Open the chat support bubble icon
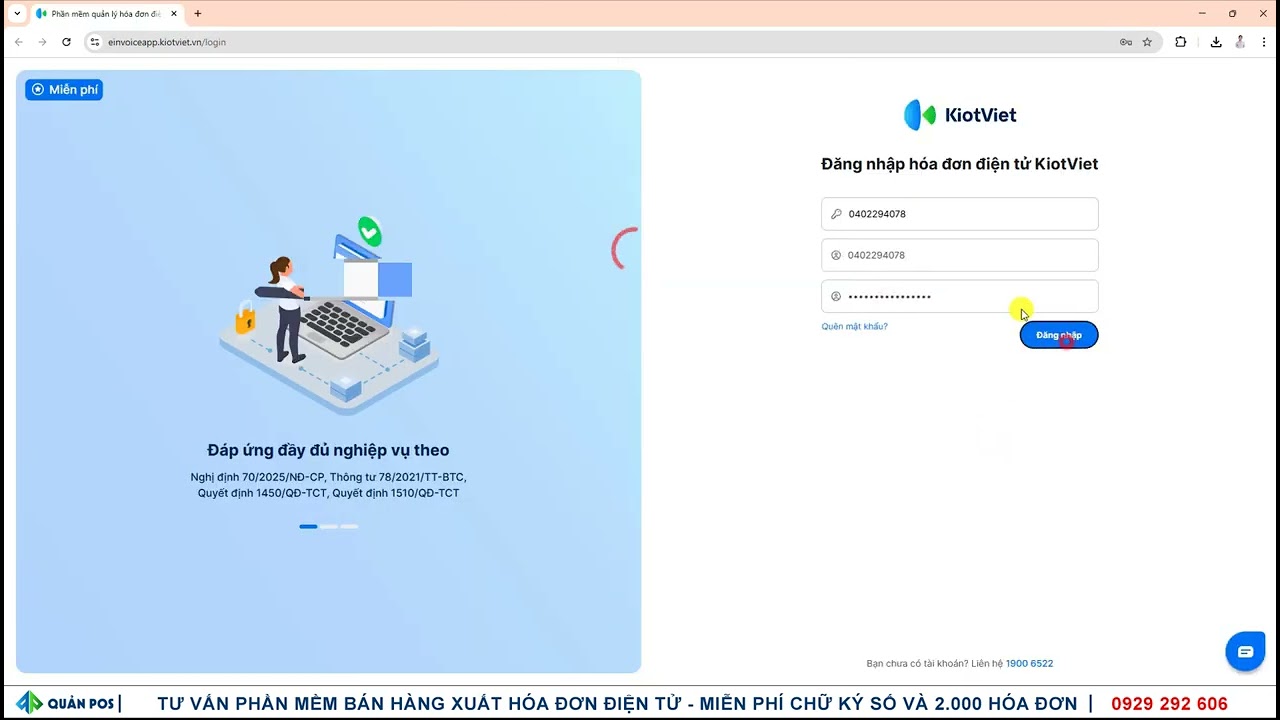This screenshot has height=720, width=1280. (1245, 652)
